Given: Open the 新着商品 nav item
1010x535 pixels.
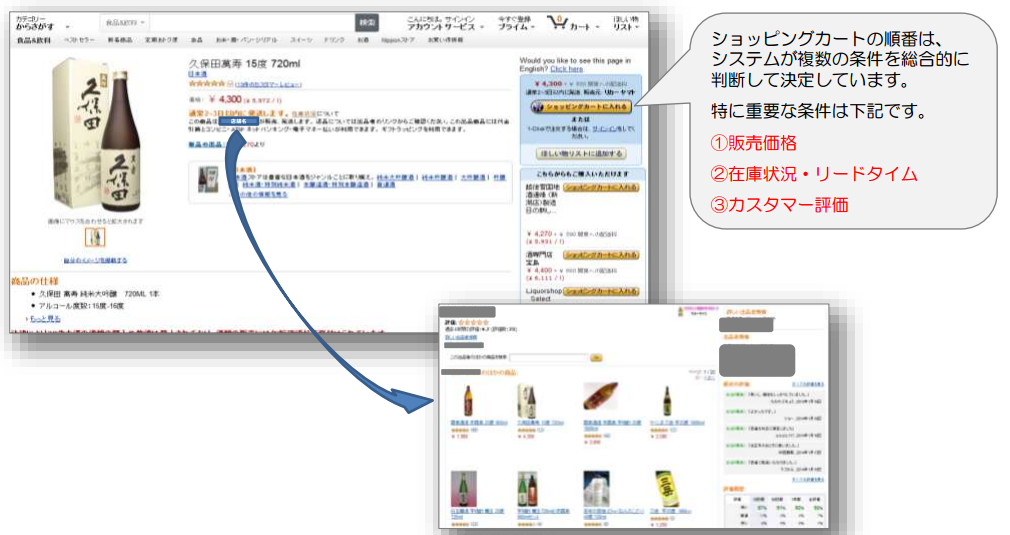Looking at the screenshot, I should click(x=120, y=40).
